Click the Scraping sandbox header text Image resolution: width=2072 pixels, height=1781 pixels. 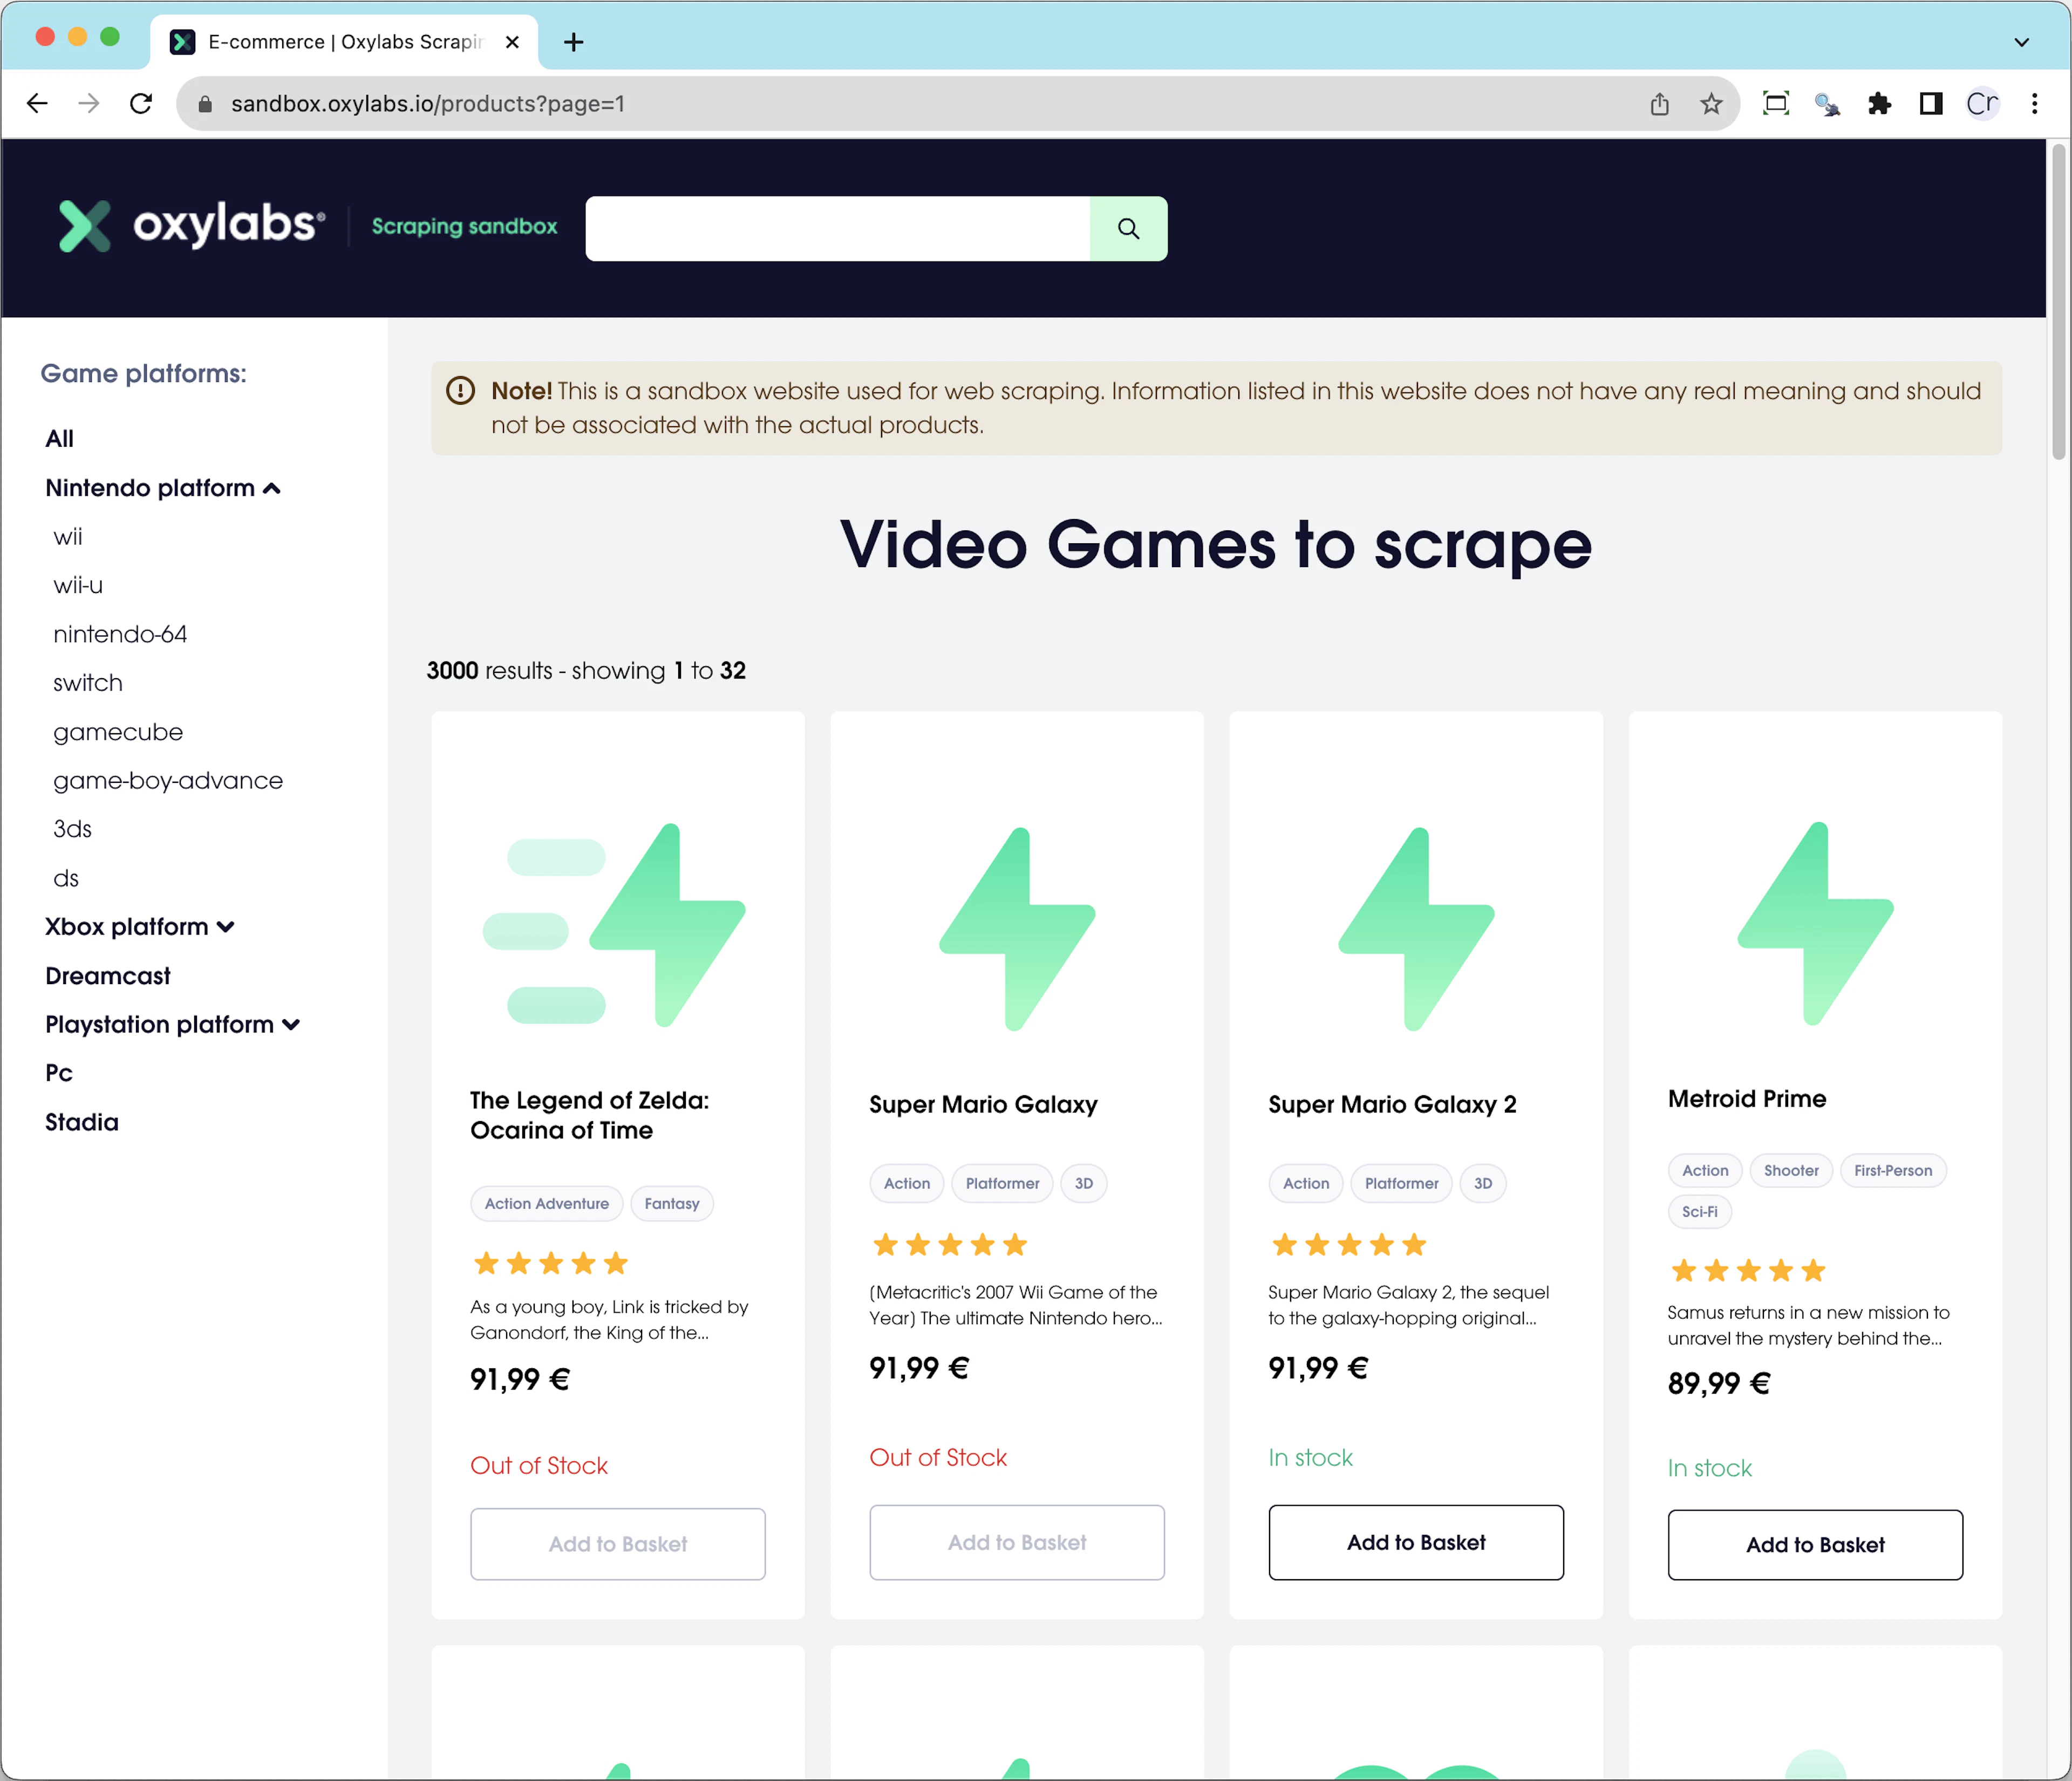pyautogui.click(x=464, y=227)
